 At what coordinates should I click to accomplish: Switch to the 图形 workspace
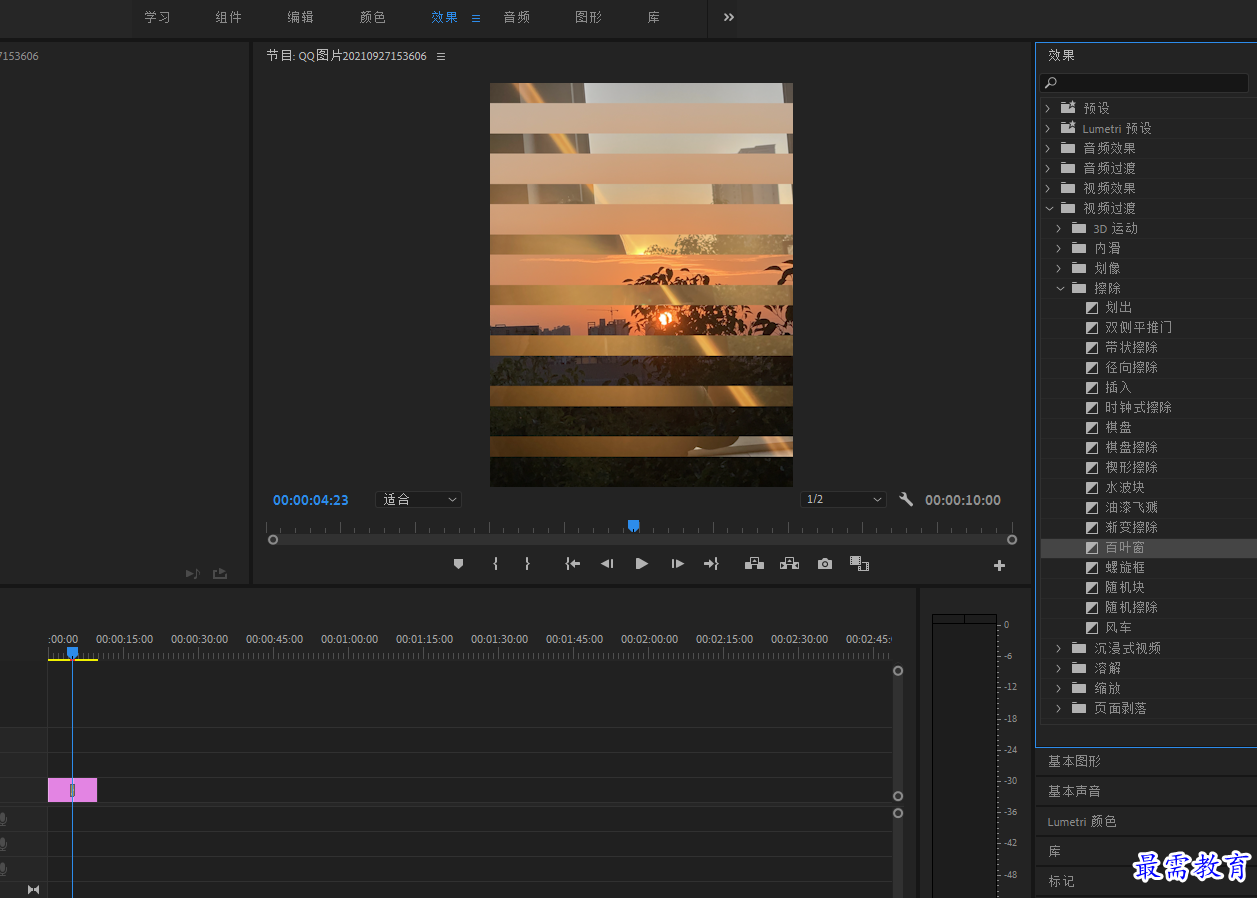(589, 18)
